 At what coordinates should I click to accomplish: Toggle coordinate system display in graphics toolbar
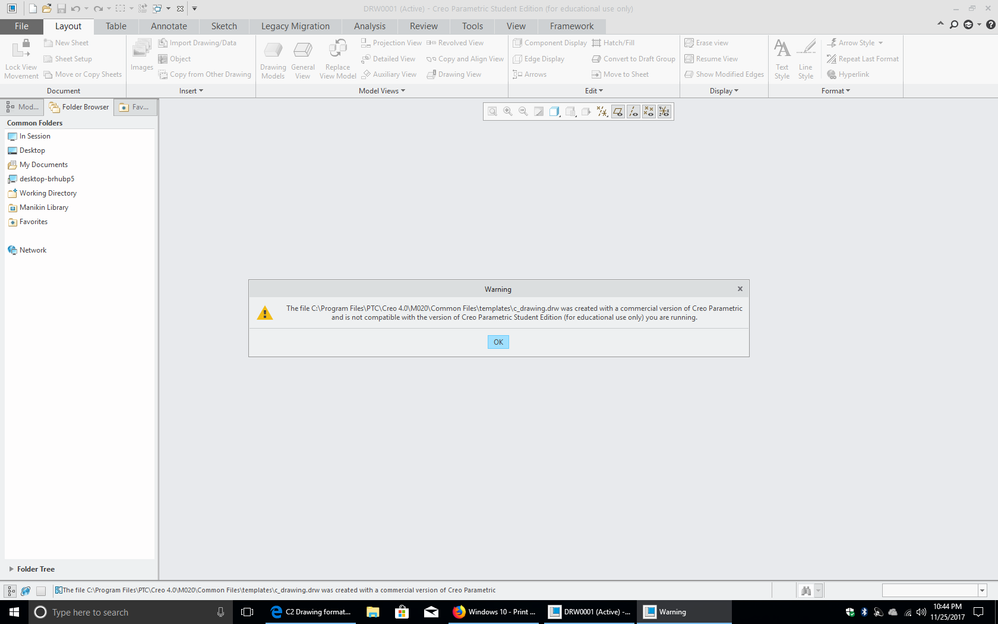(664, 111)
